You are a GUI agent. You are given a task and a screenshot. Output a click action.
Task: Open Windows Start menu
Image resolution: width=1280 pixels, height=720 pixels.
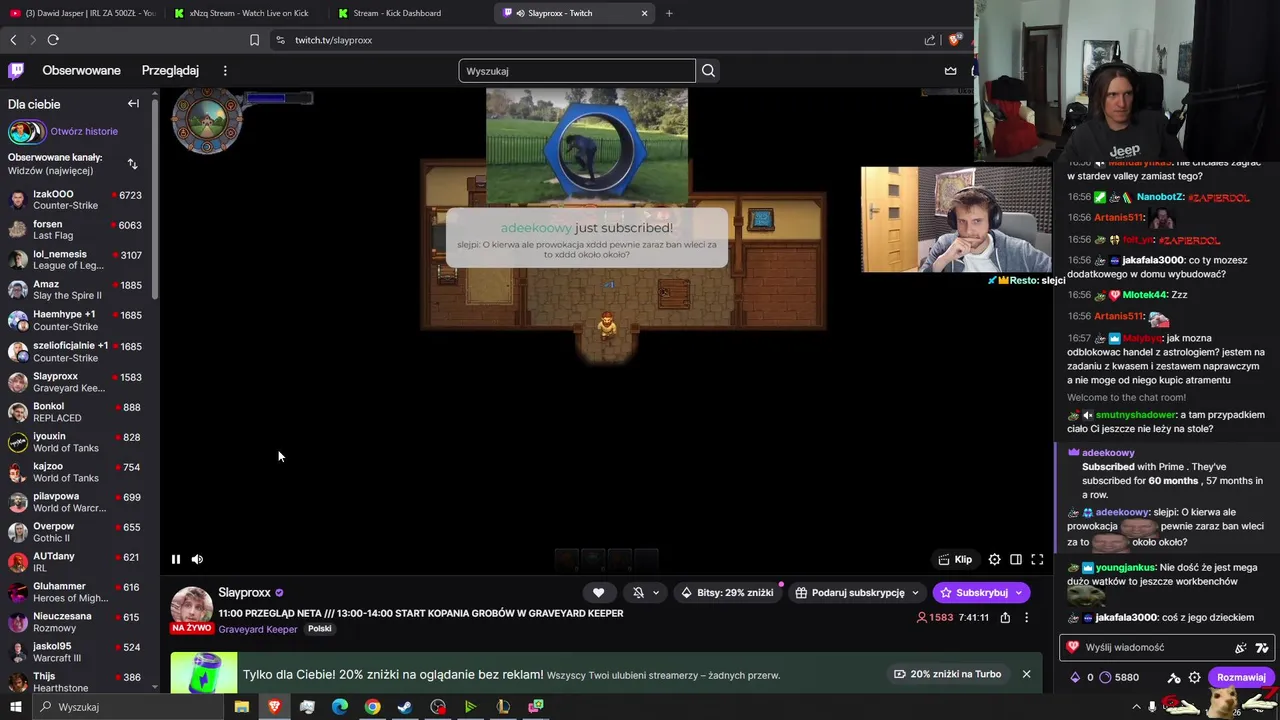coord(16,707)
